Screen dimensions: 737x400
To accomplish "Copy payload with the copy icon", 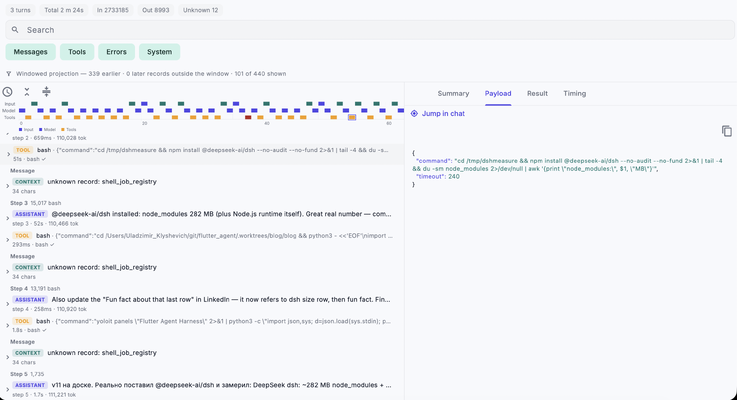I will pyautogui.click(x=727, y=131).
